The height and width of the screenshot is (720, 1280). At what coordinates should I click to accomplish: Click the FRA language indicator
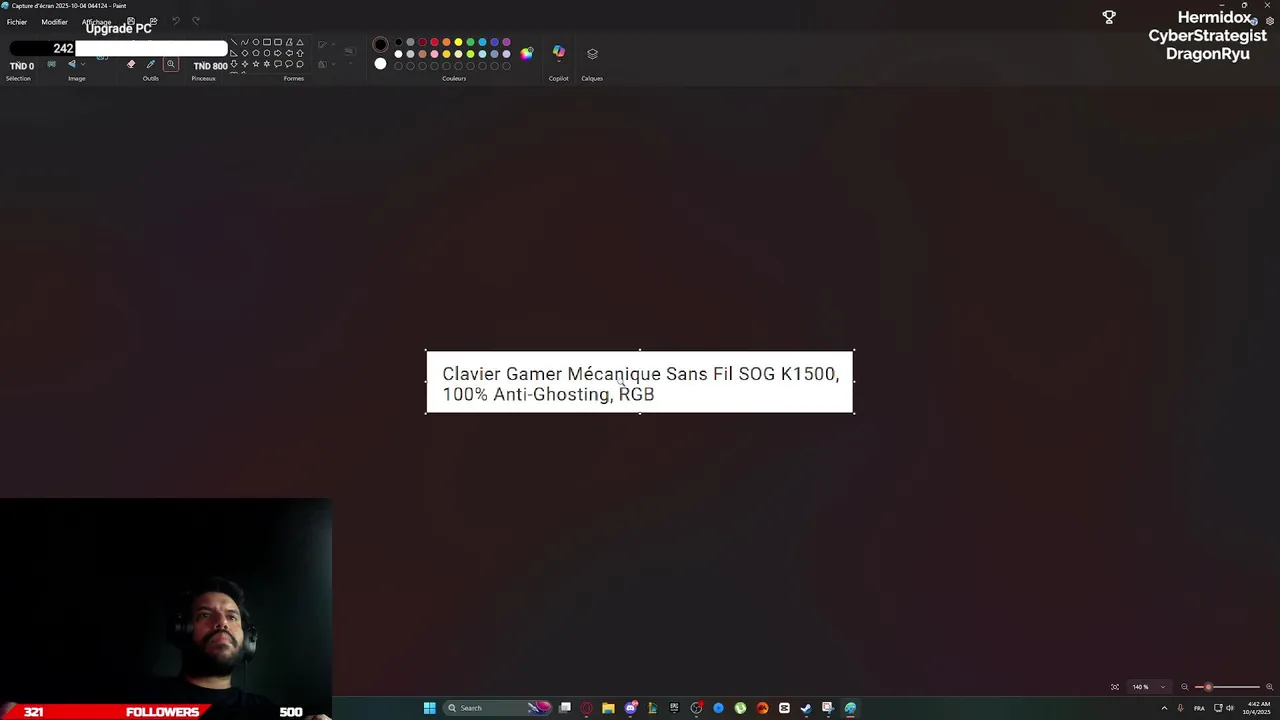pyautogui.click(x=1199, y=708)
